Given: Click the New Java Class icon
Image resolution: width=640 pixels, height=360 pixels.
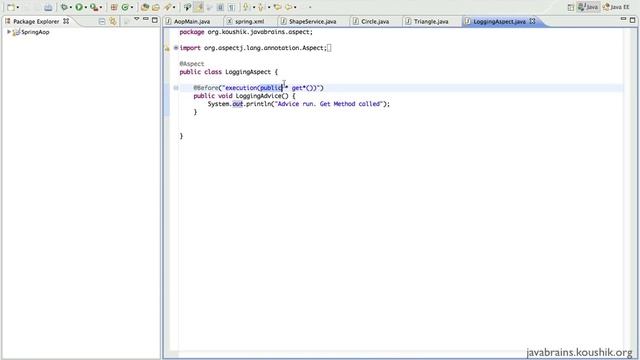Looking at the screenshot, I should click(x=125, y=7).
